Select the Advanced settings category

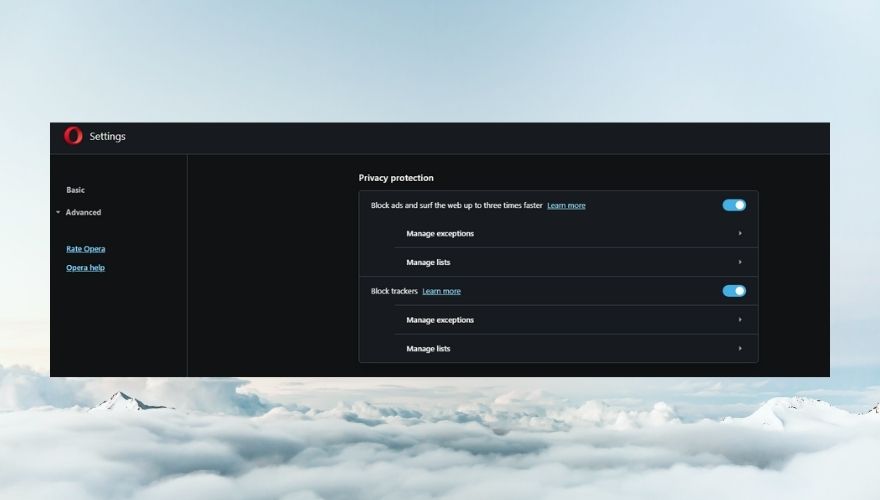(x=83, y=212)
